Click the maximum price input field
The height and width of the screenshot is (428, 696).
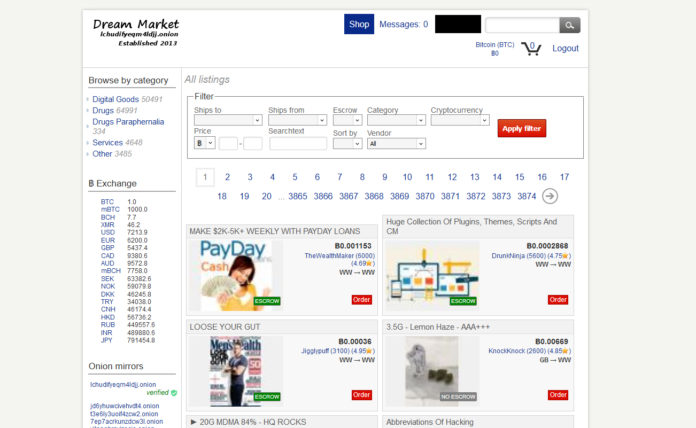tap(253, 143)
